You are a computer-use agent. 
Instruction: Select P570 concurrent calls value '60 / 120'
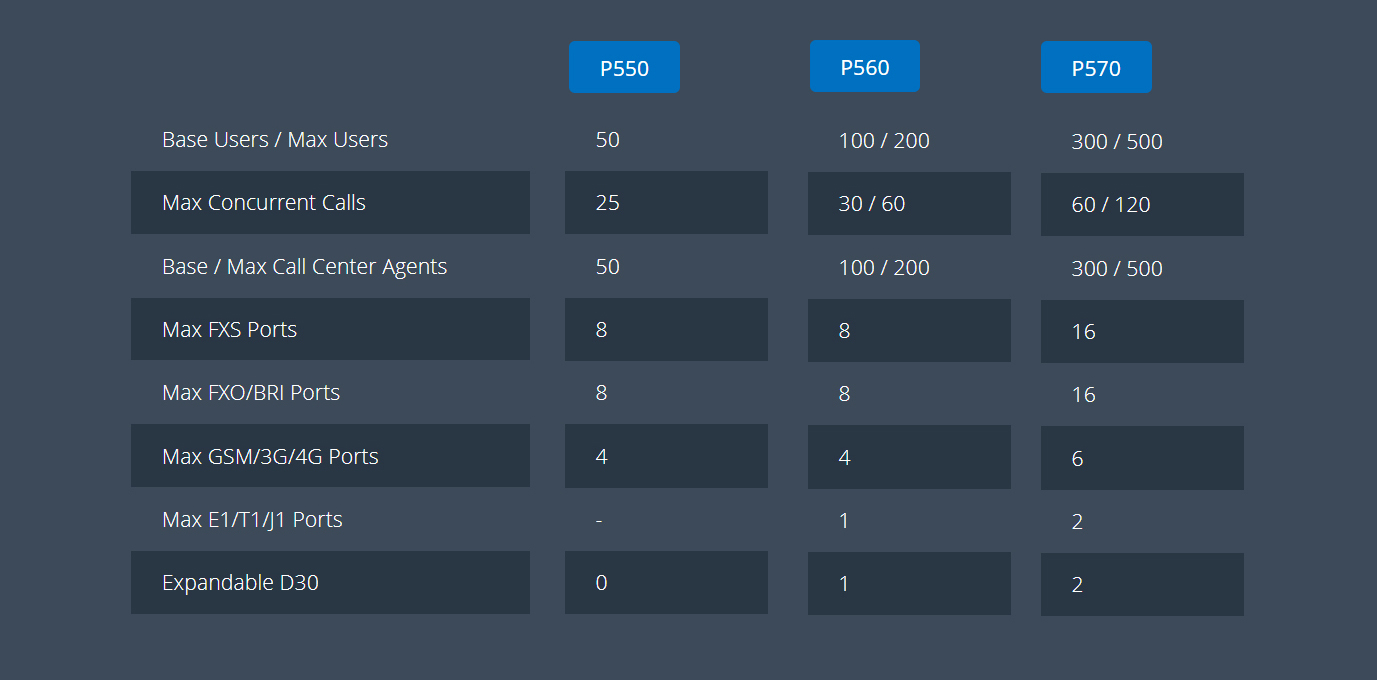tap(1111, 205)
